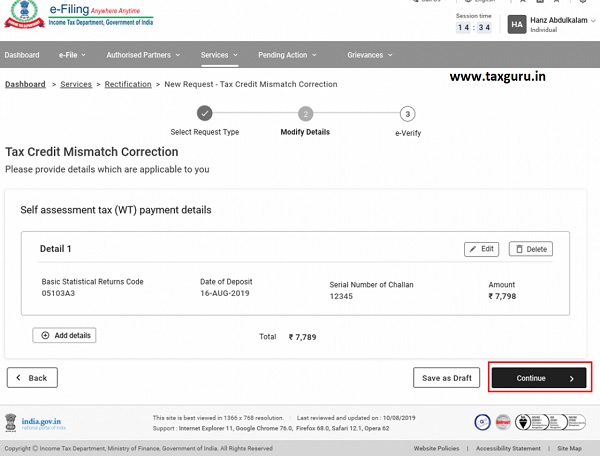The width and height of the screenshot is (600, 456).
Task: Click step 2 Modify Details circle
Action: [305, 114]
